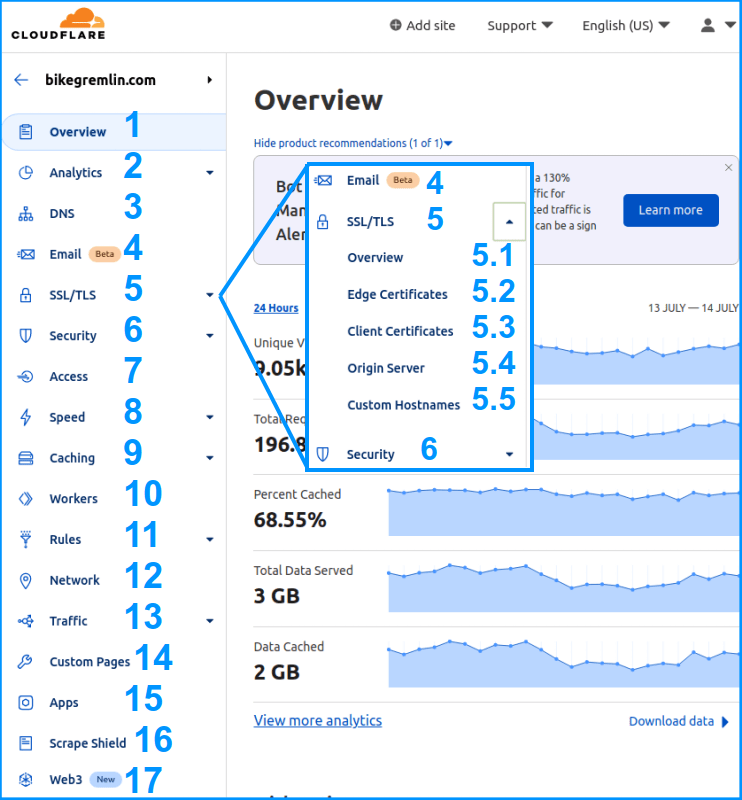
Task: Click the Custom Pages wrench icon
Action: (x=24, y=662)
